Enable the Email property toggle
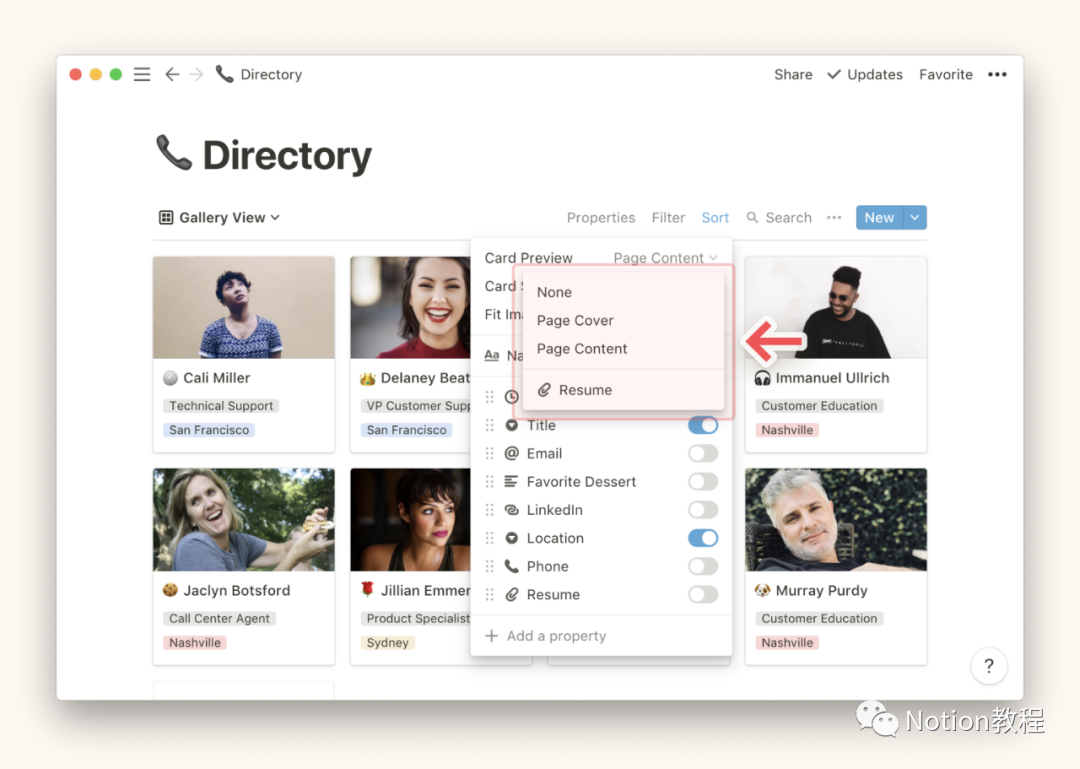Viewport: 1080px width, 769px height. (703, 454)
